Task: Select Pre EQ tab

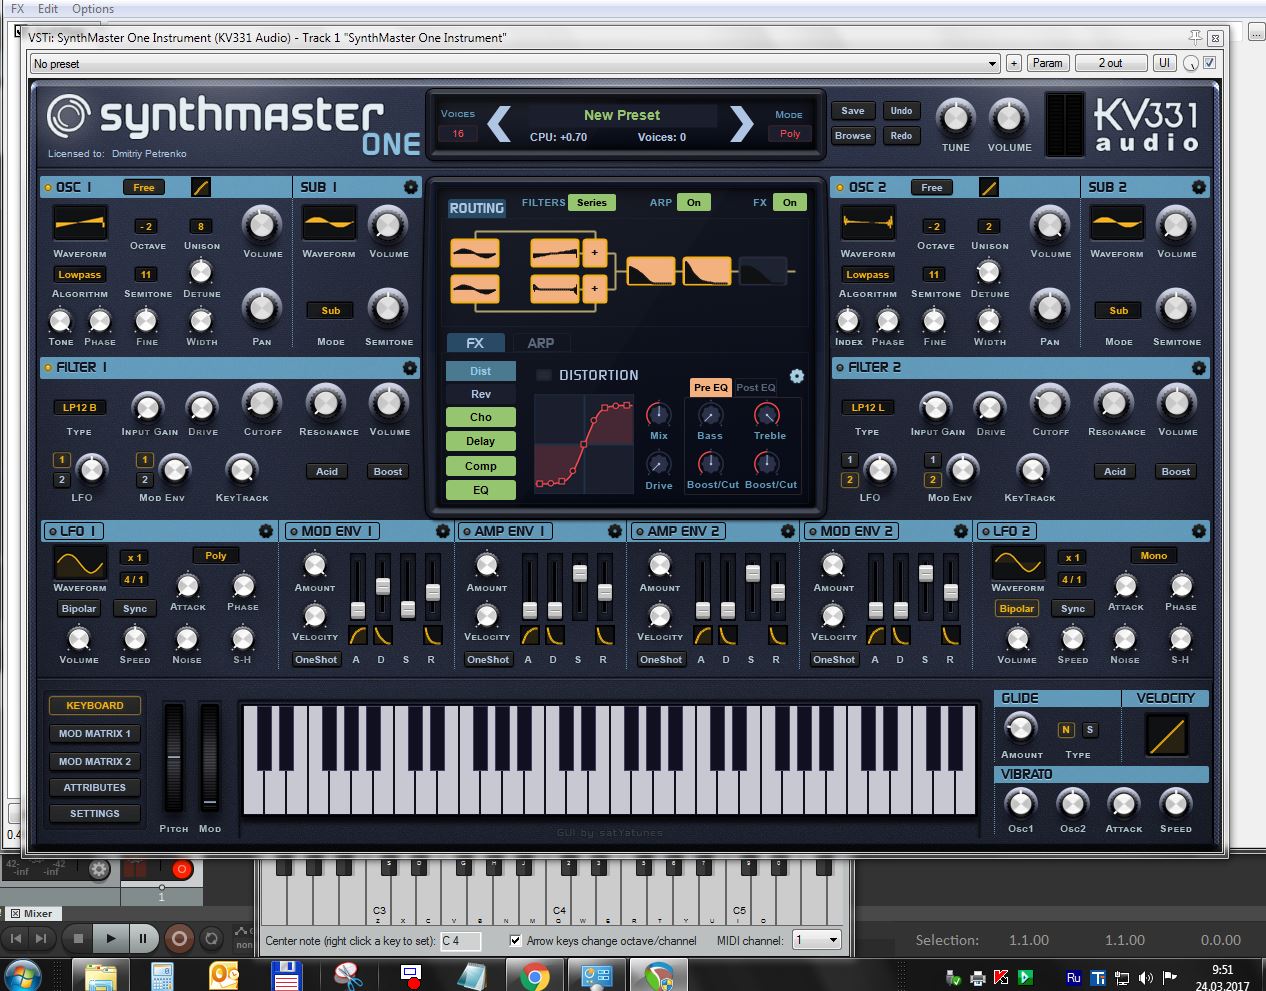Action: click(x=711, y=387)
